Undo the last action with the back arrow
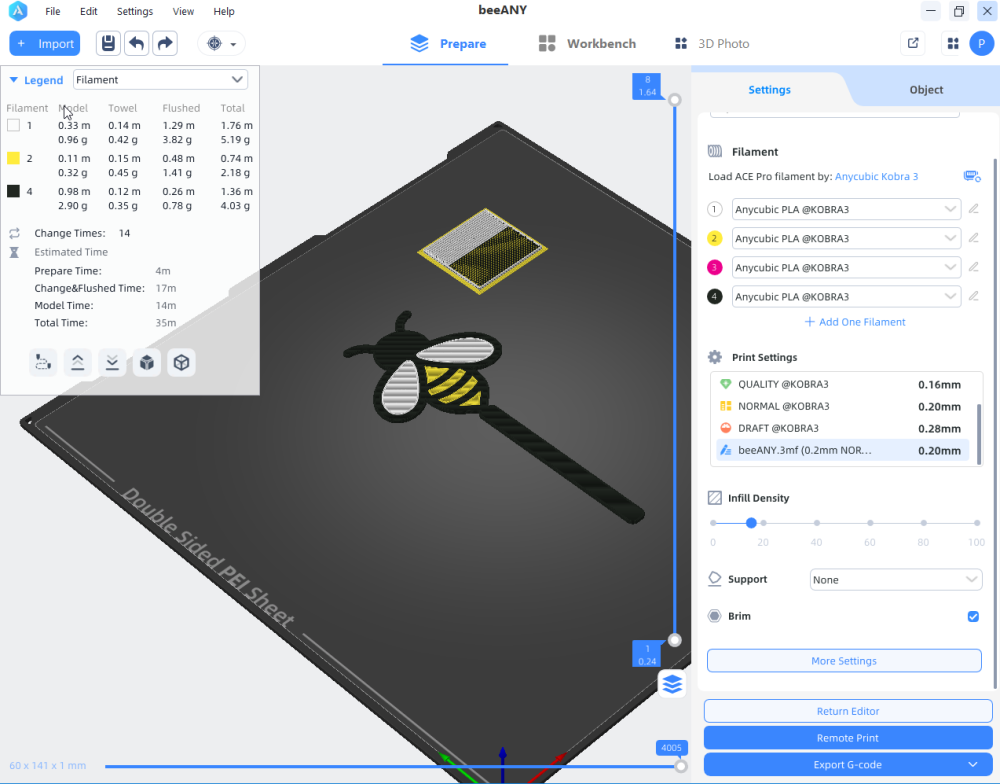Viewport: 1000px width, 784px height. pos(136,43)
